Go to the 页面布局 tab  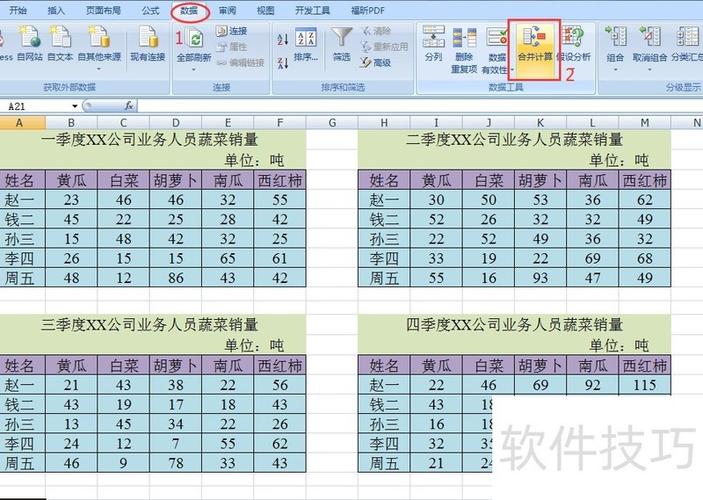pos(103,10)
